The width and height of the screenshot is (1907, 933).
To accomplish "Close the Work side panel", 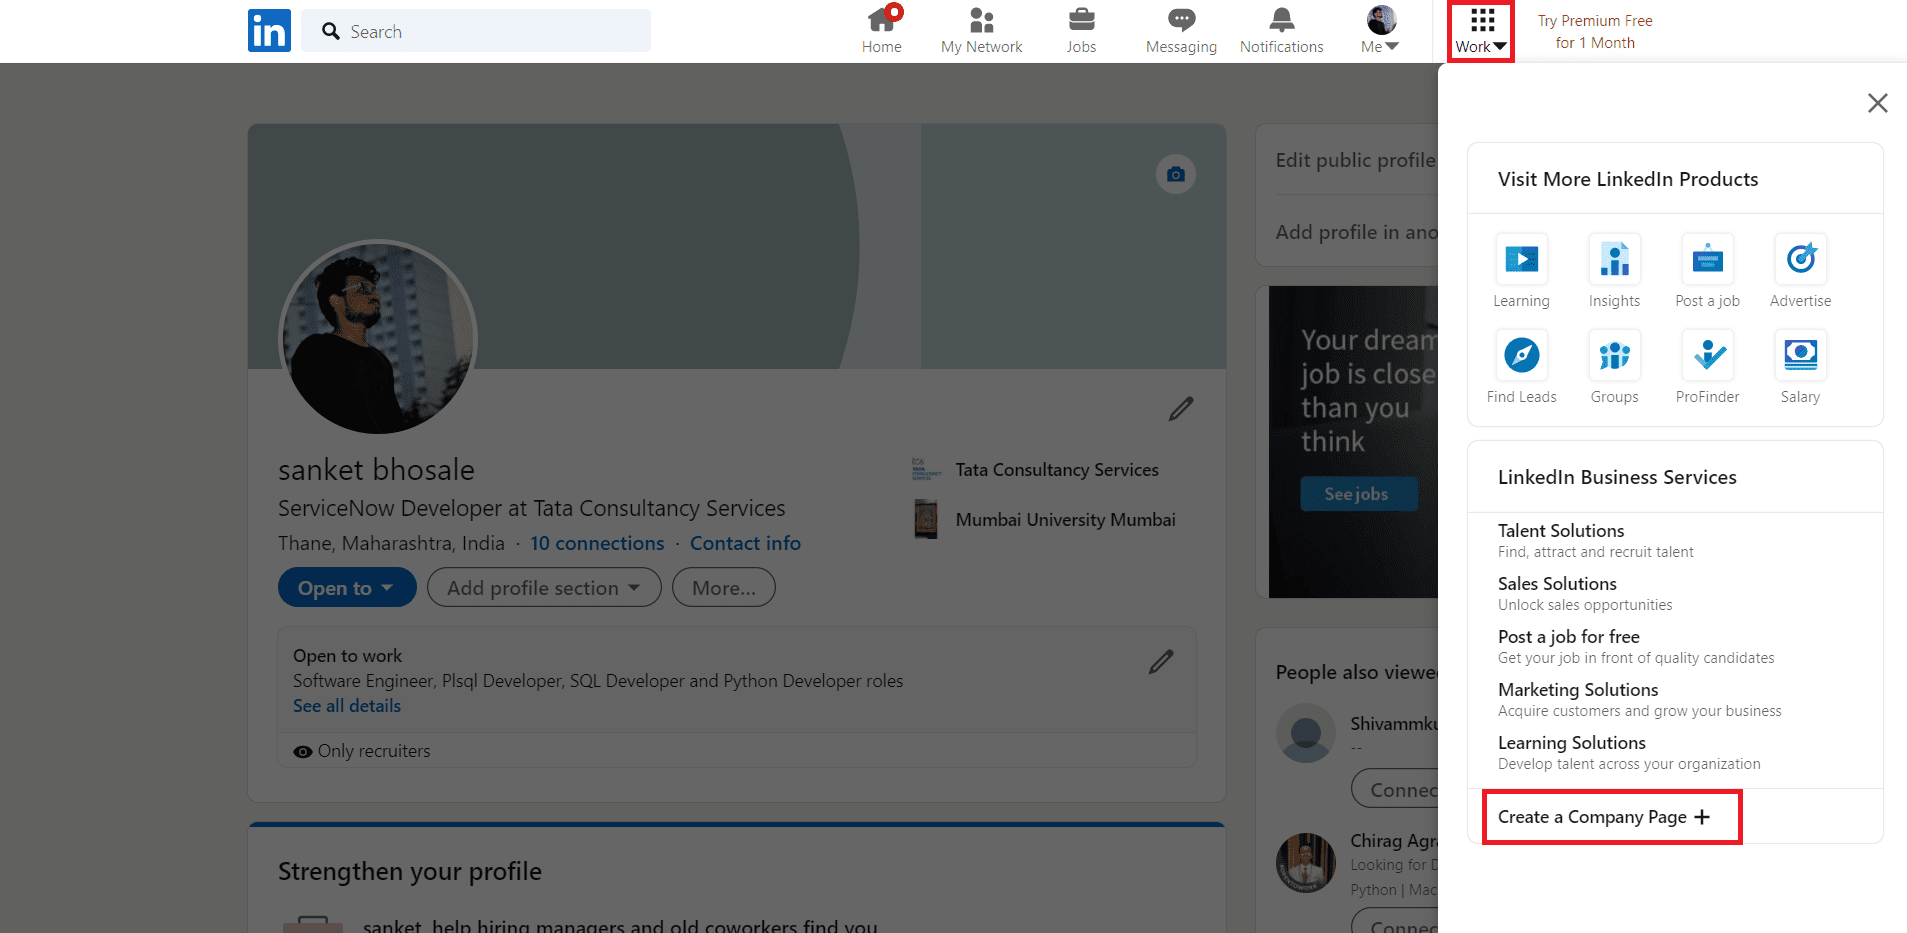I will click(1877, 103).
